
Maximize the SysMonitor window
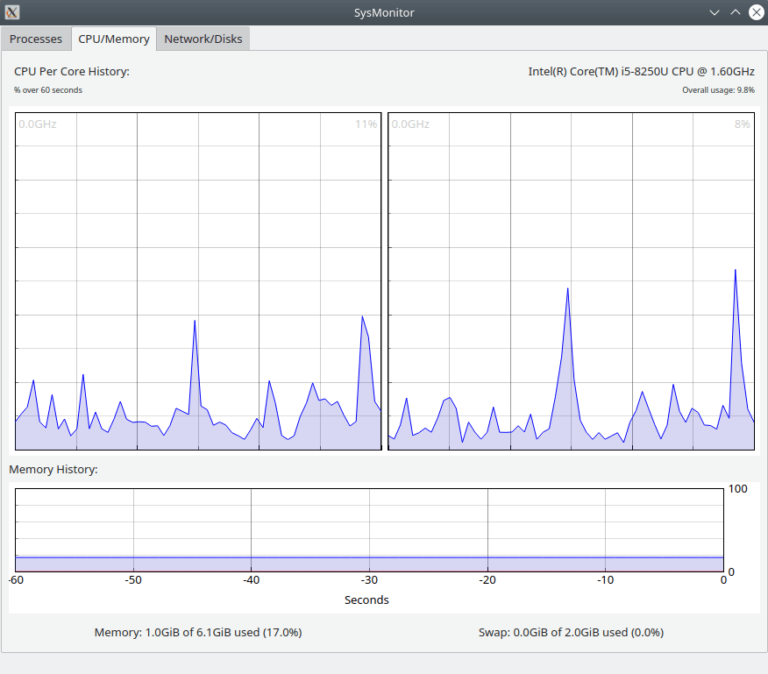735,12
